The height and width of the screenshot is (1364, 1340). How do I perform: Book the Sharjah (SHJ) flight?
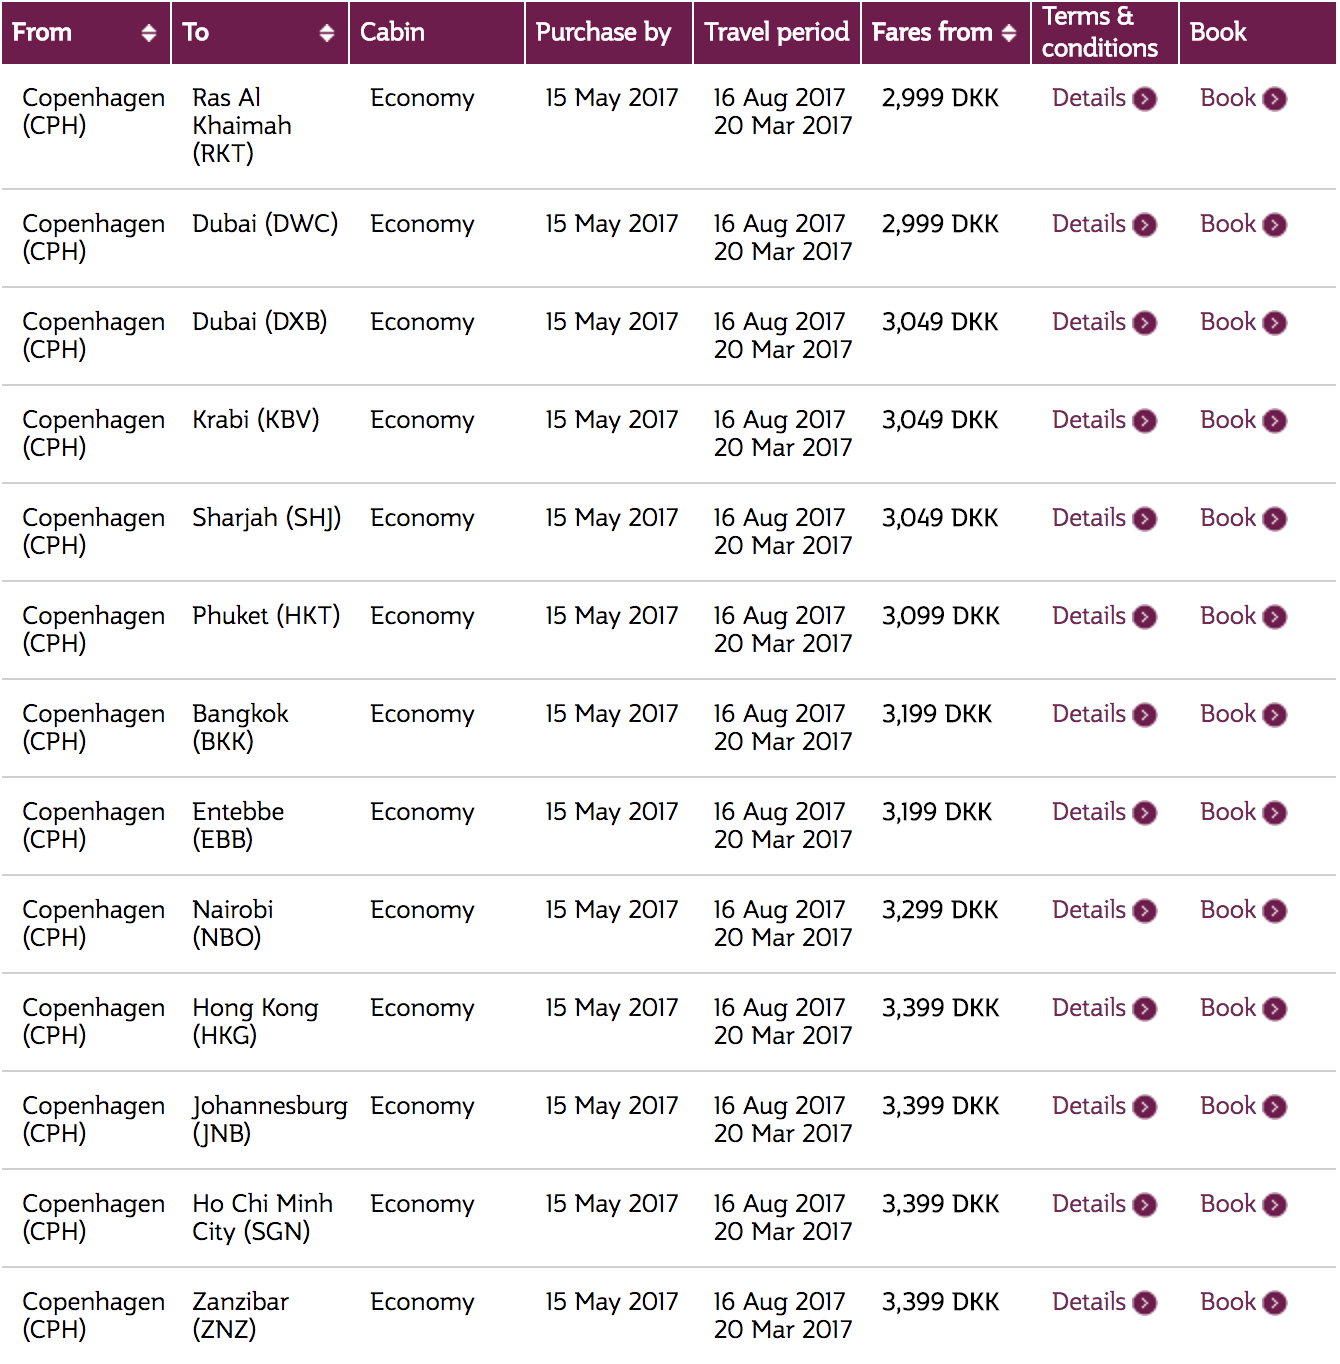tap(1228, 518)
